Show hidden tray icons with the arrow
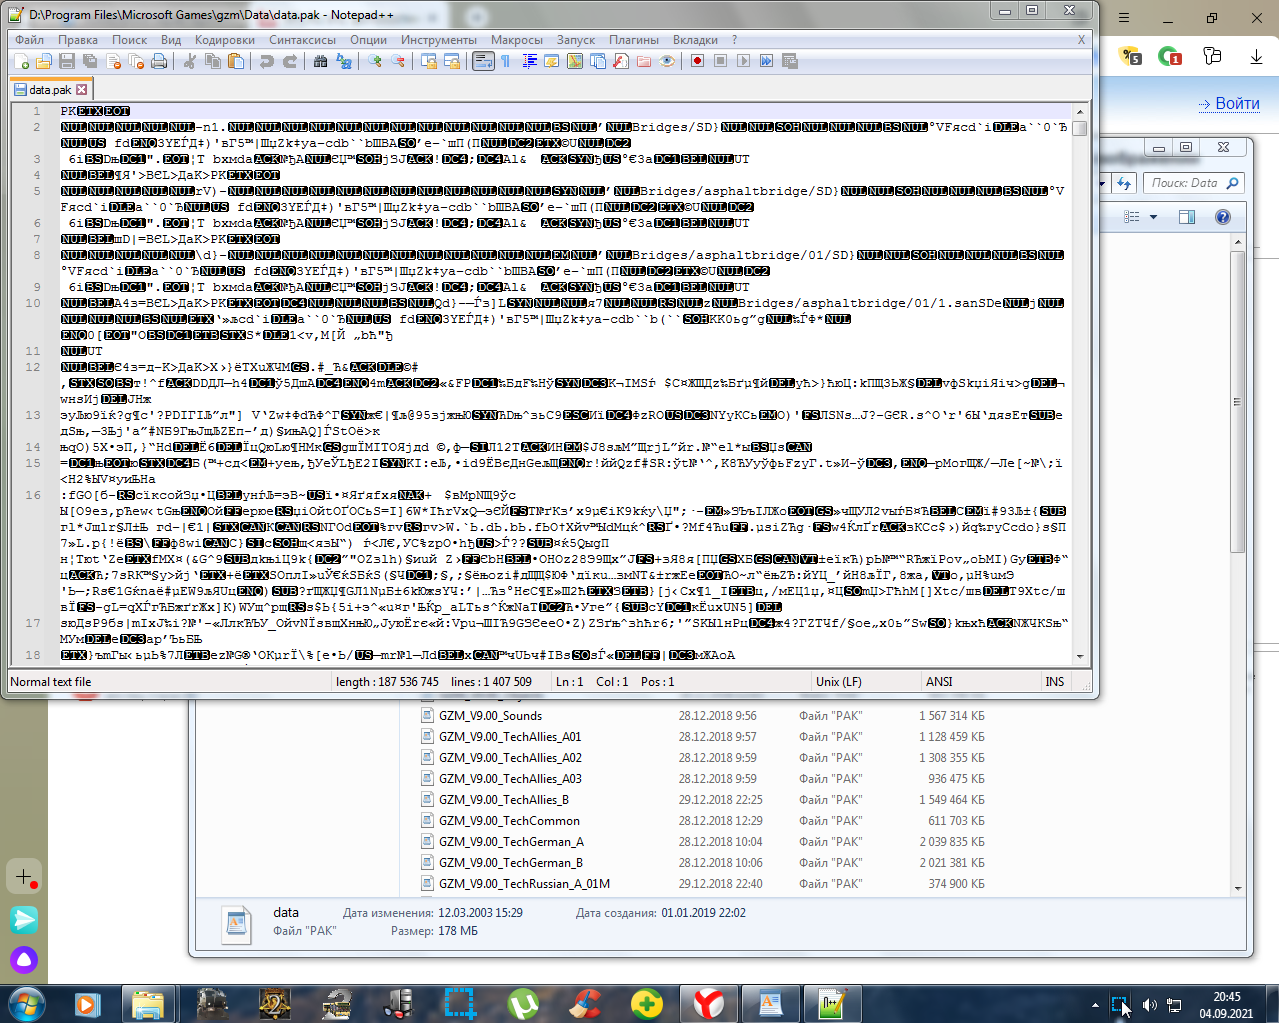Viewport: 1279px width, 1023px height. 1095,1005
